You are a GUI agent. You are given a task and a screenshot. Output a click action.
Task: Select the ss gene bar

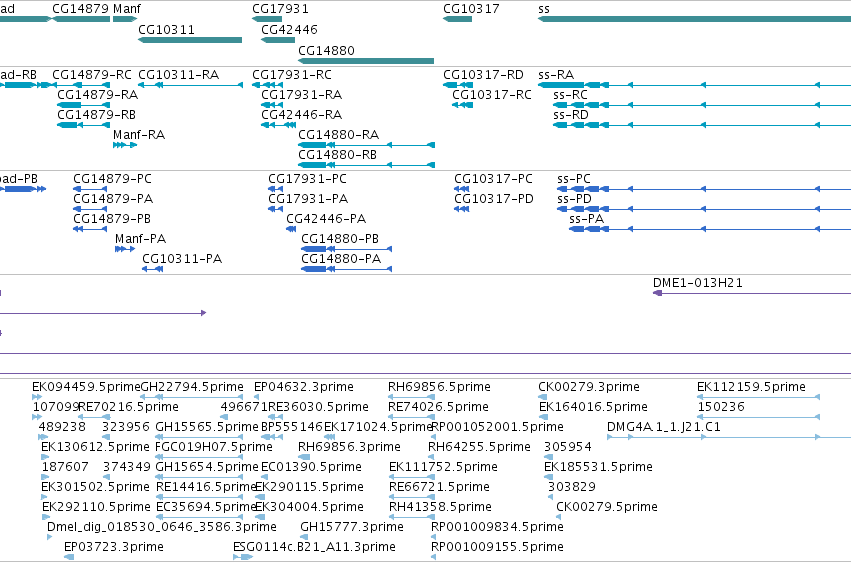tap(694, 19)
